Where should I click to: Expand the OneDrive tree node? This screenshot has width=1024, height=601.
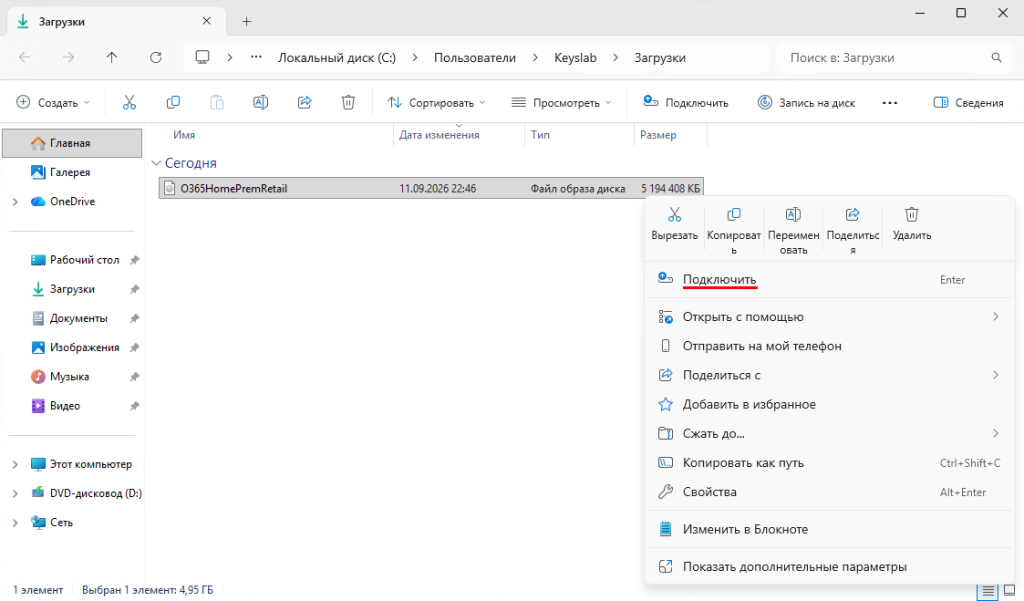[14, 202]
